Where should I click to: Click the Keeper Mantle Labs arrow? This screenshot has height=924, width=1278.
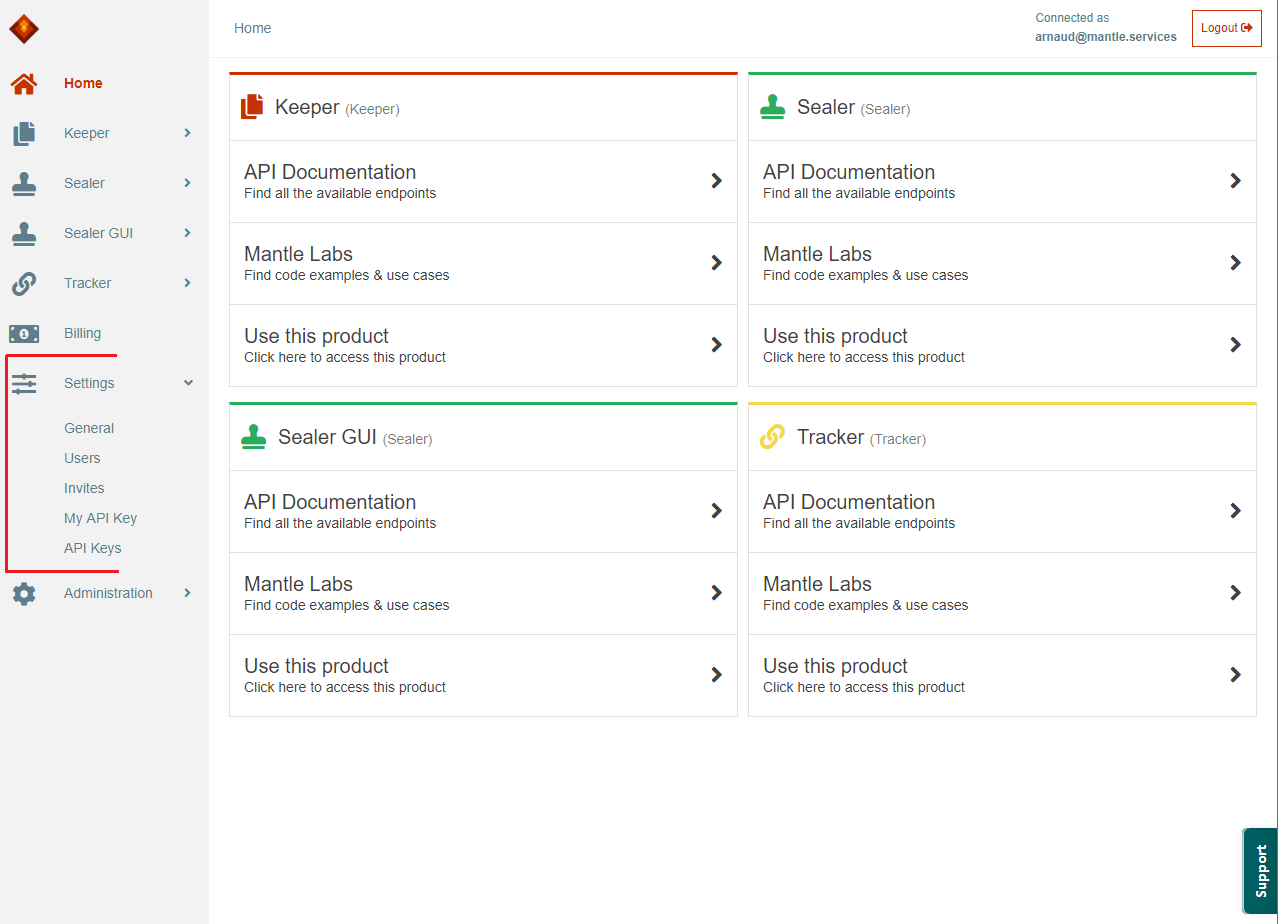[x=716, y=263]
